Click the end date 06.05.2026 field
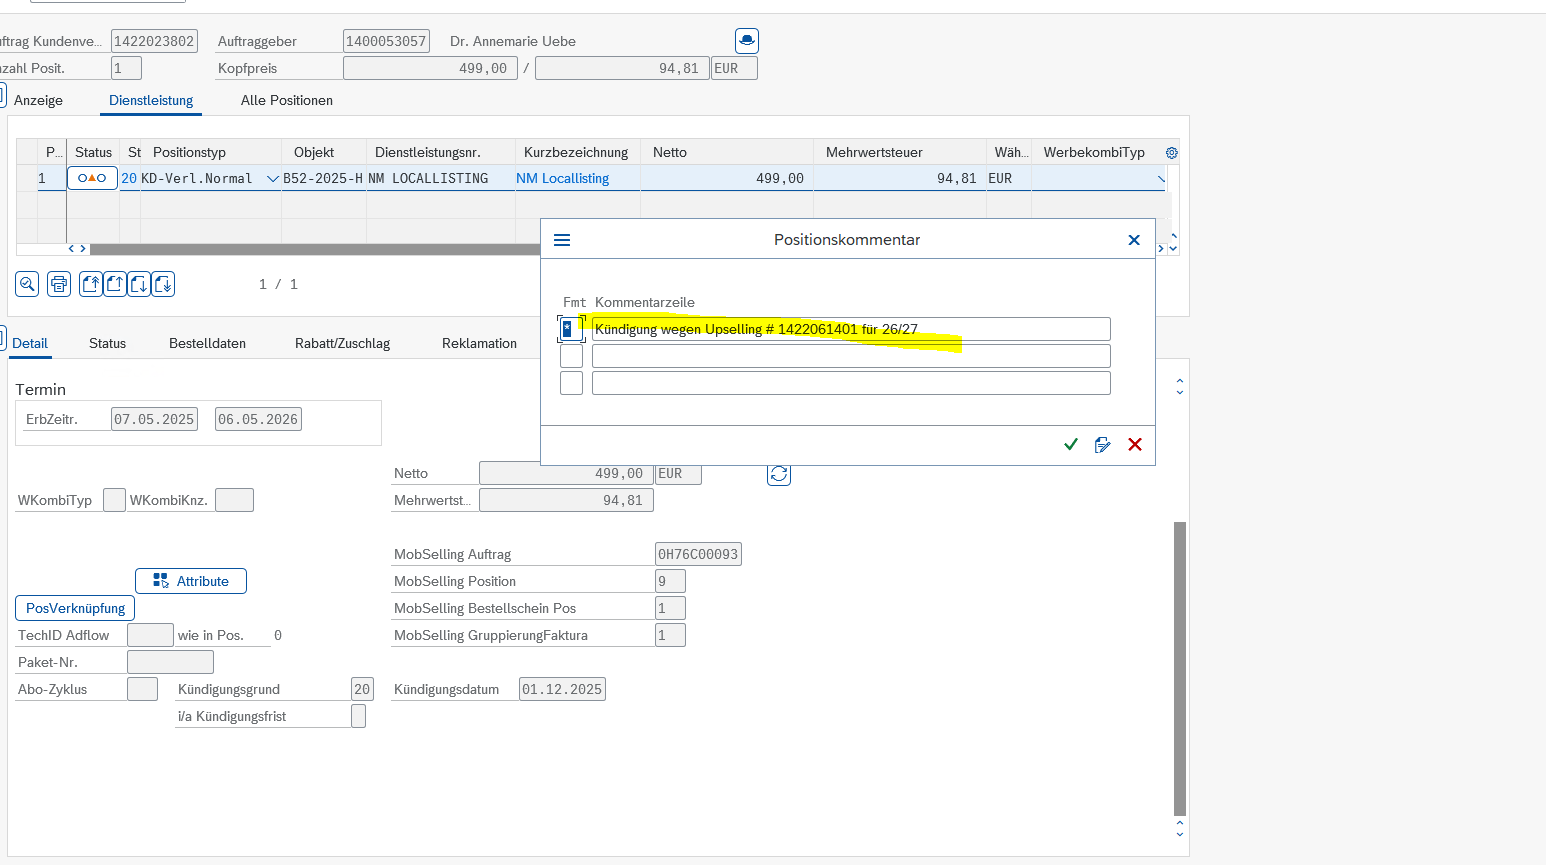 click(258, 419)
